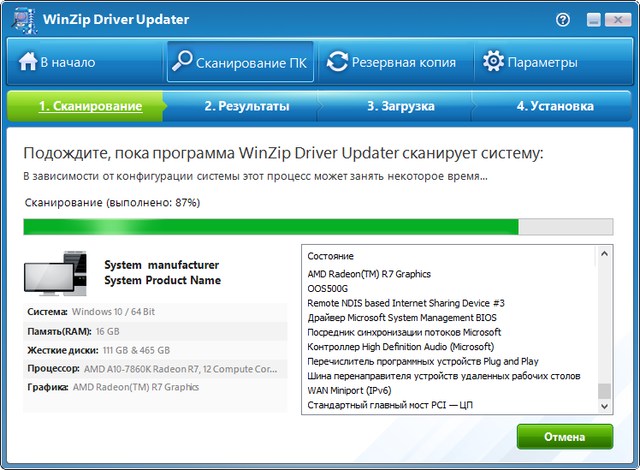Click Память(RAM): 16 GB row
Viewport: 640px width, 470px height.
(155, 331)
